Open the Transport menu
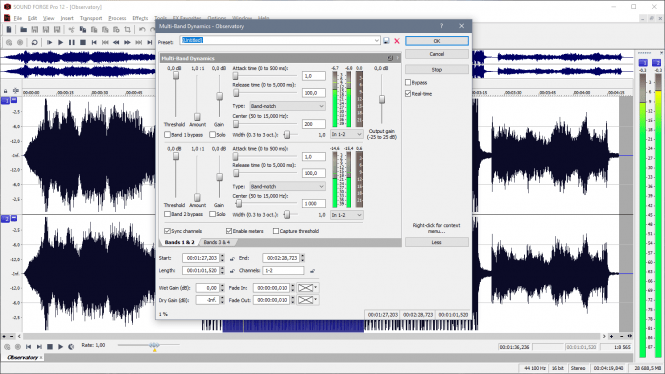 pyautogui.click(x=91, y=18)
